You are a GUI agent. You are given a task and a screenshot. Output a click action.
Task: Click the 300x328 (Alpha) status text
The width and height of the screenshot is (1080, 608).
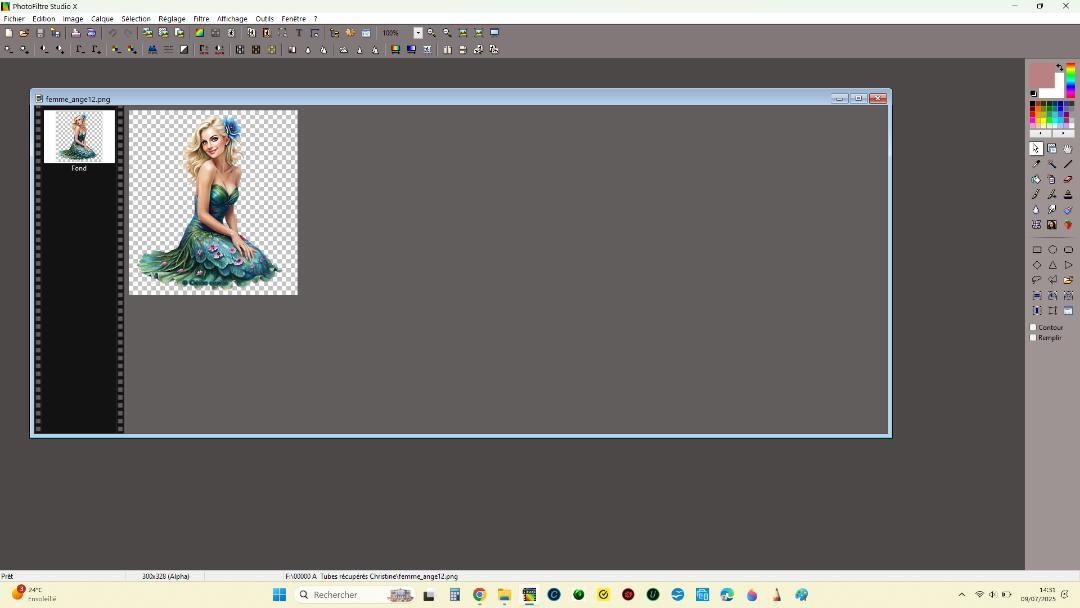point(165,576)
